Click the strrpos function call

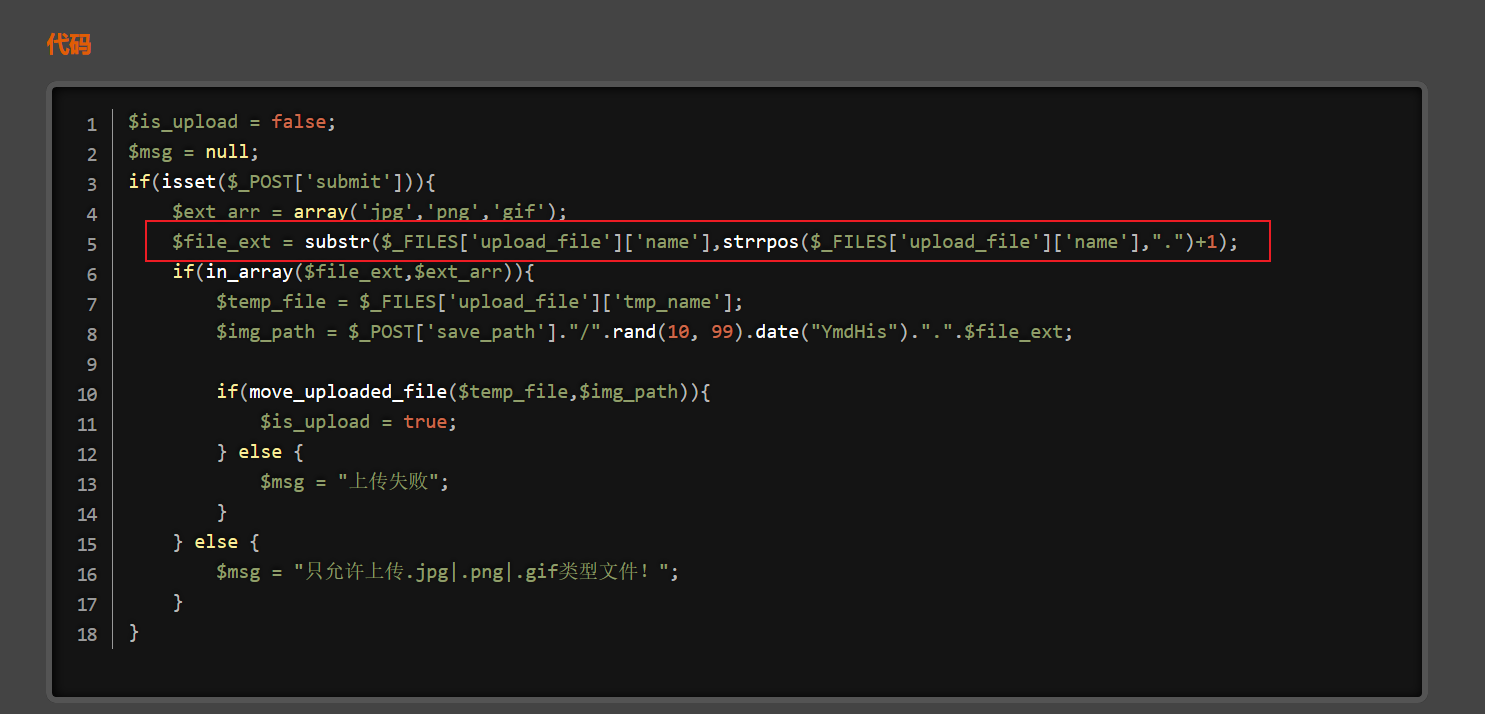(x=969, y=242)
